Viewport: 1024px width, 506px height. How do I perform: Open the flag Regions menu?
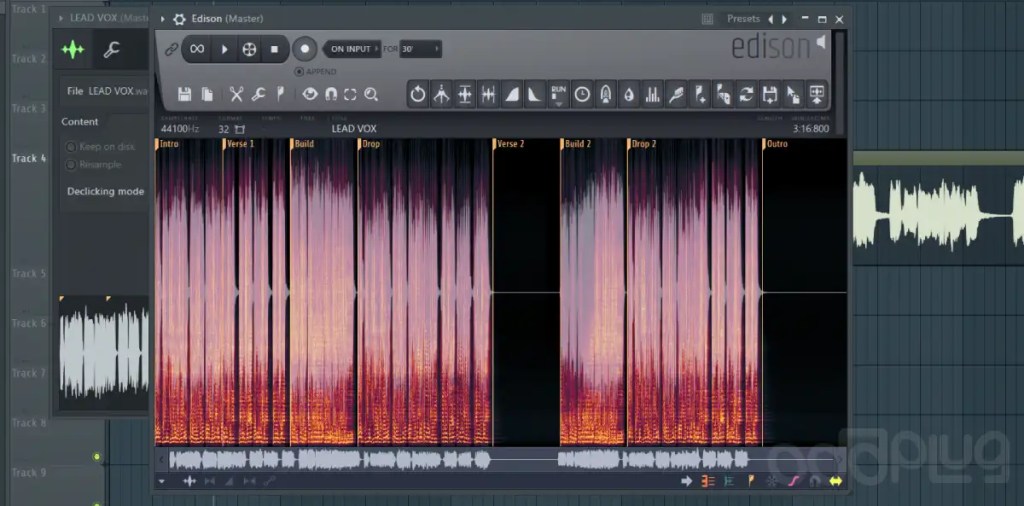280,95
